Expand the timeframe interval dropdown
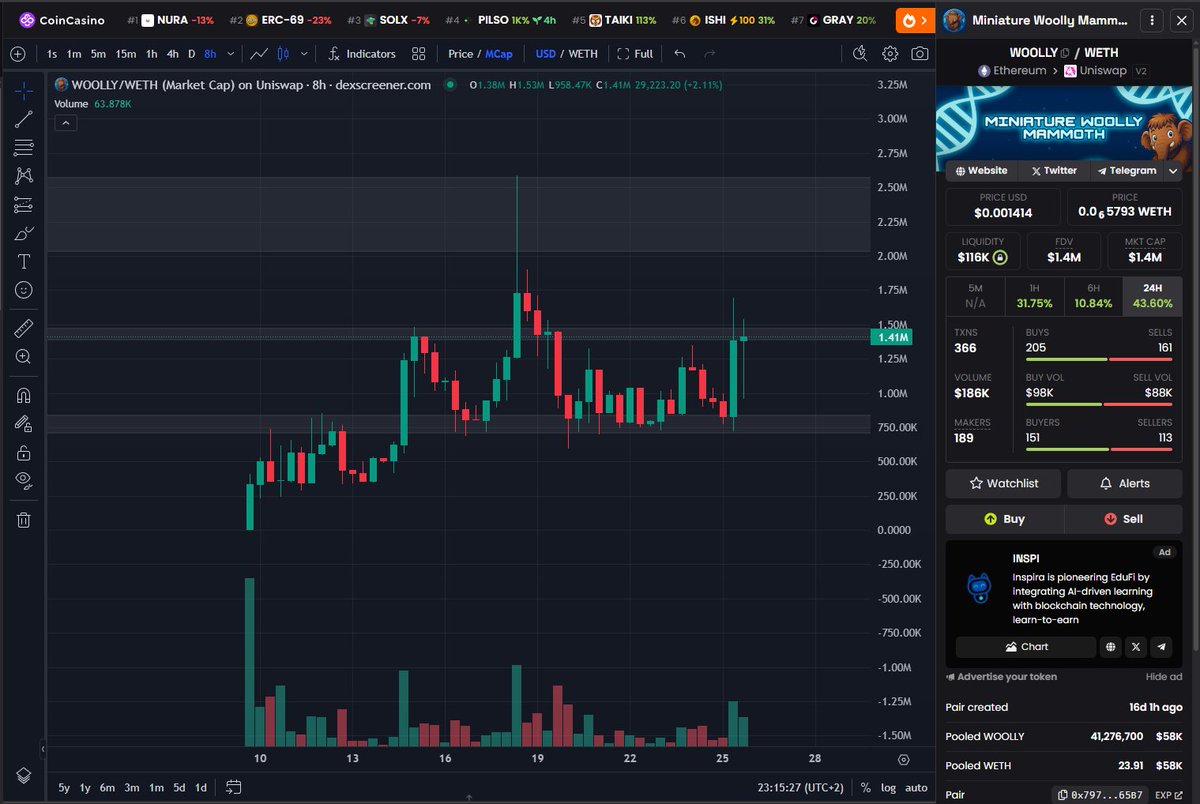Viewport: 1200px width, 804px height. (231, 54)
